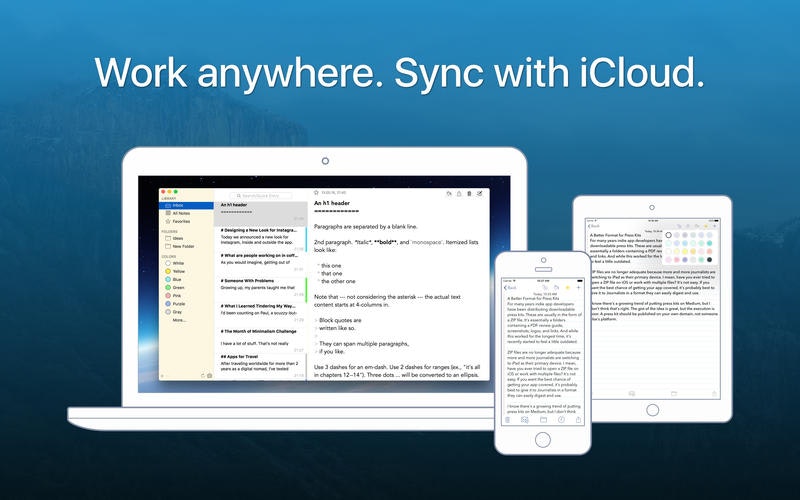Tap the share icon on iPhone bottom bar
This screenshot has height=500, width=800.
tap(579, 420)
